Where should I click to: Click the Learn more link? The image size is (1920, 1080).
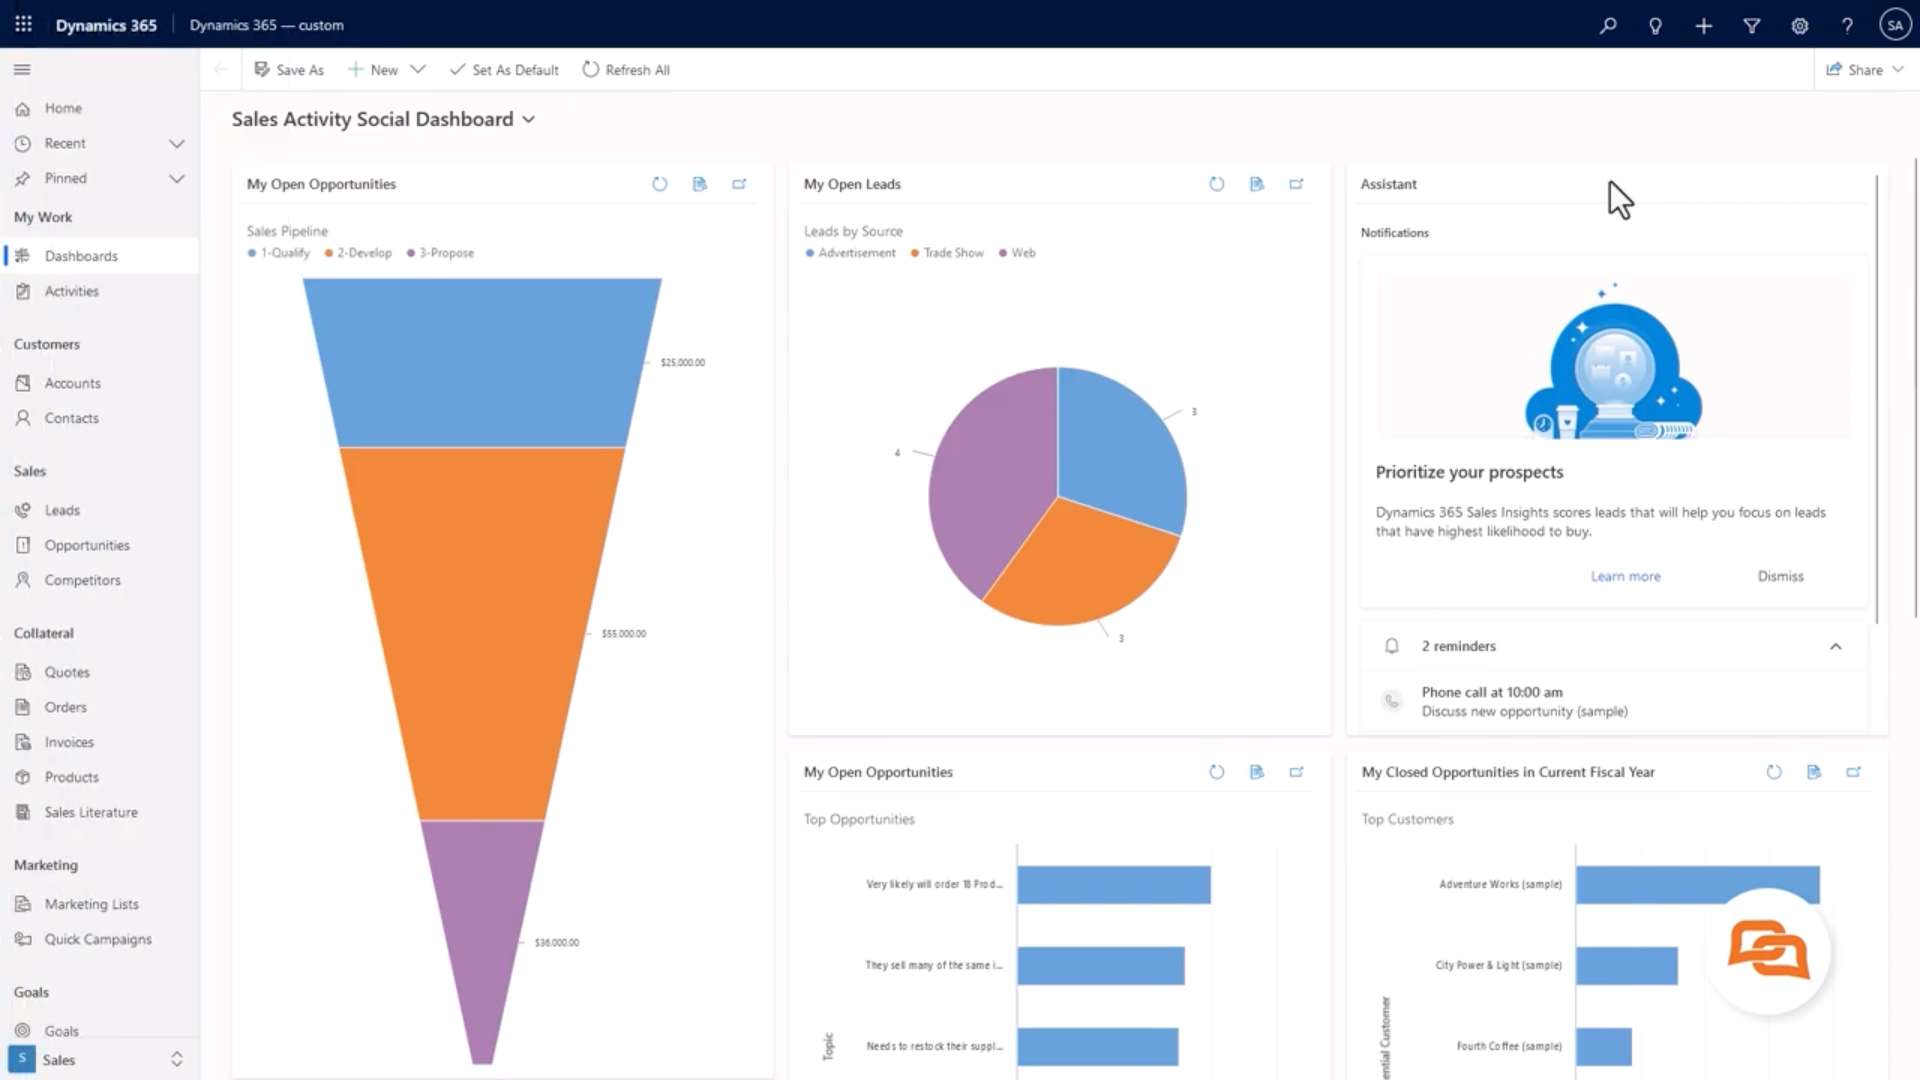coord(1625,576)
